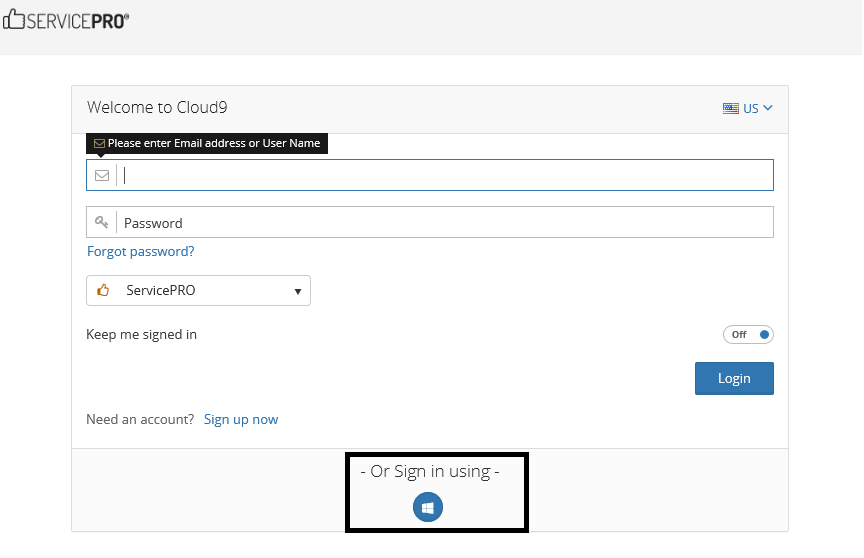
Task: Click the "Or Sign in using" text
Action: point(430,471)
